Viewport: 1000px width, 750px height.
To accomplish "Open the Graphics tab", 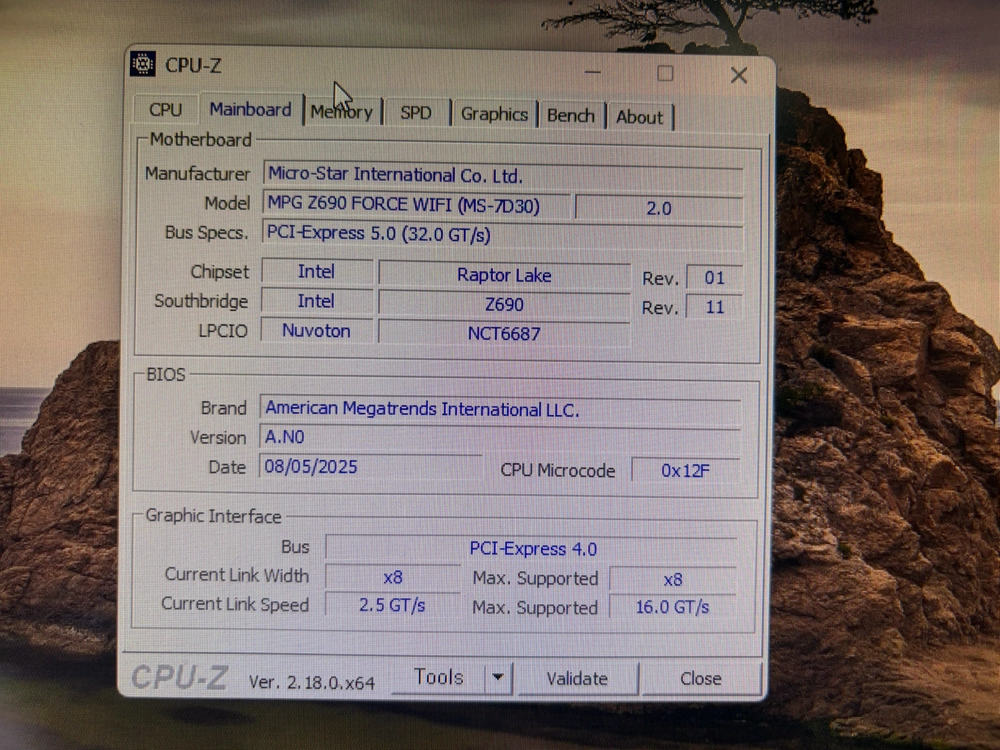I will click(x=494, y=114).
